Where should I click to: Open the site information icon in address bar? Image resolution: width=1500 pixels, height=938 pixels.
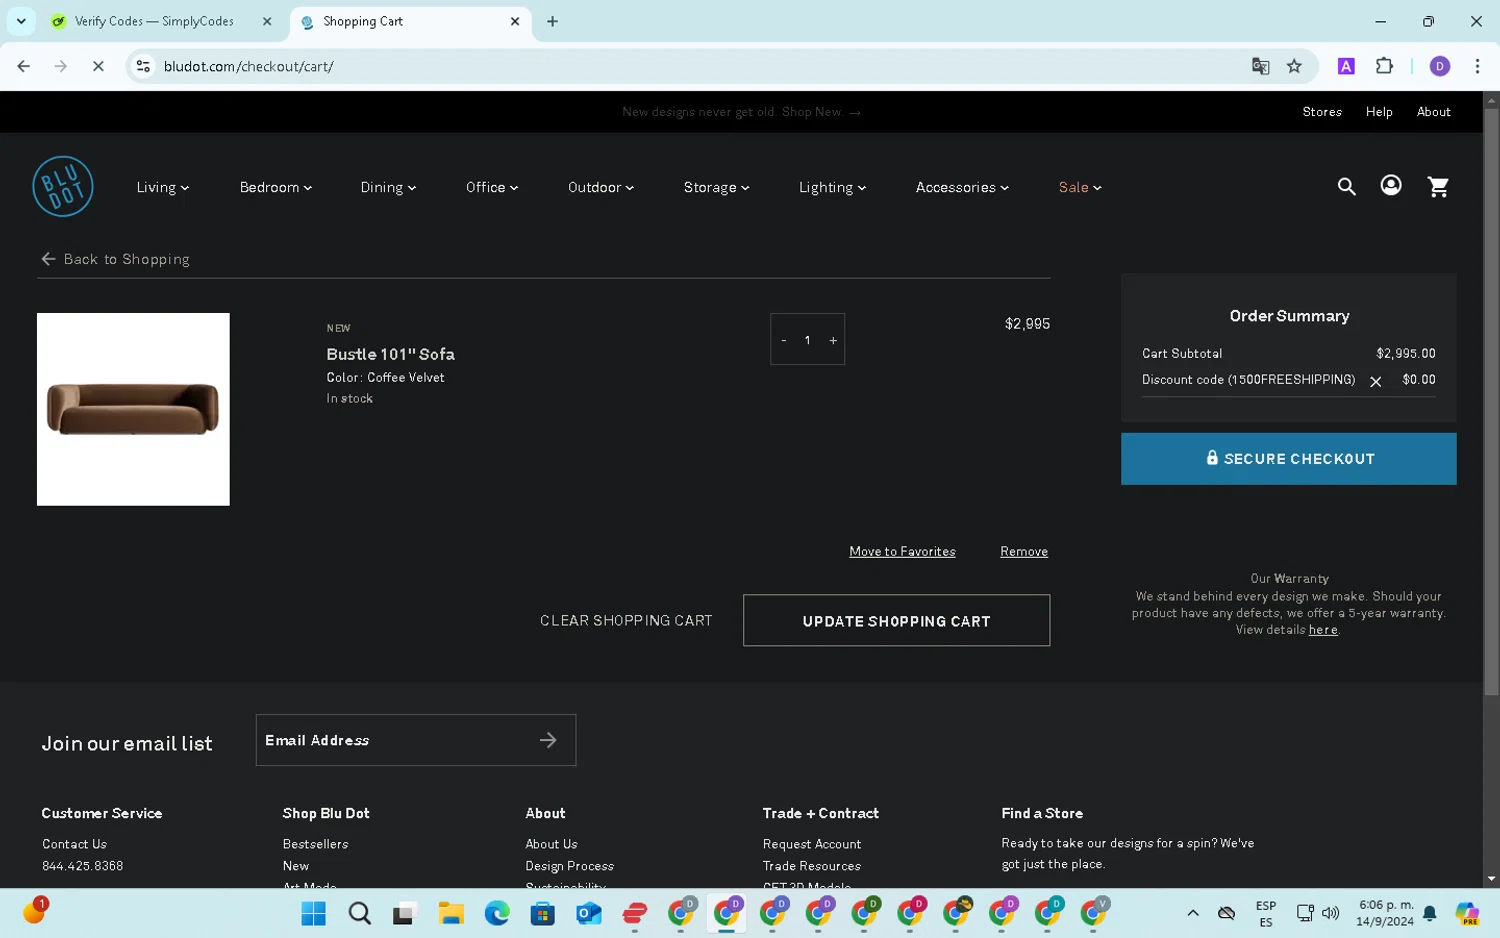click(x=143, y=66)
